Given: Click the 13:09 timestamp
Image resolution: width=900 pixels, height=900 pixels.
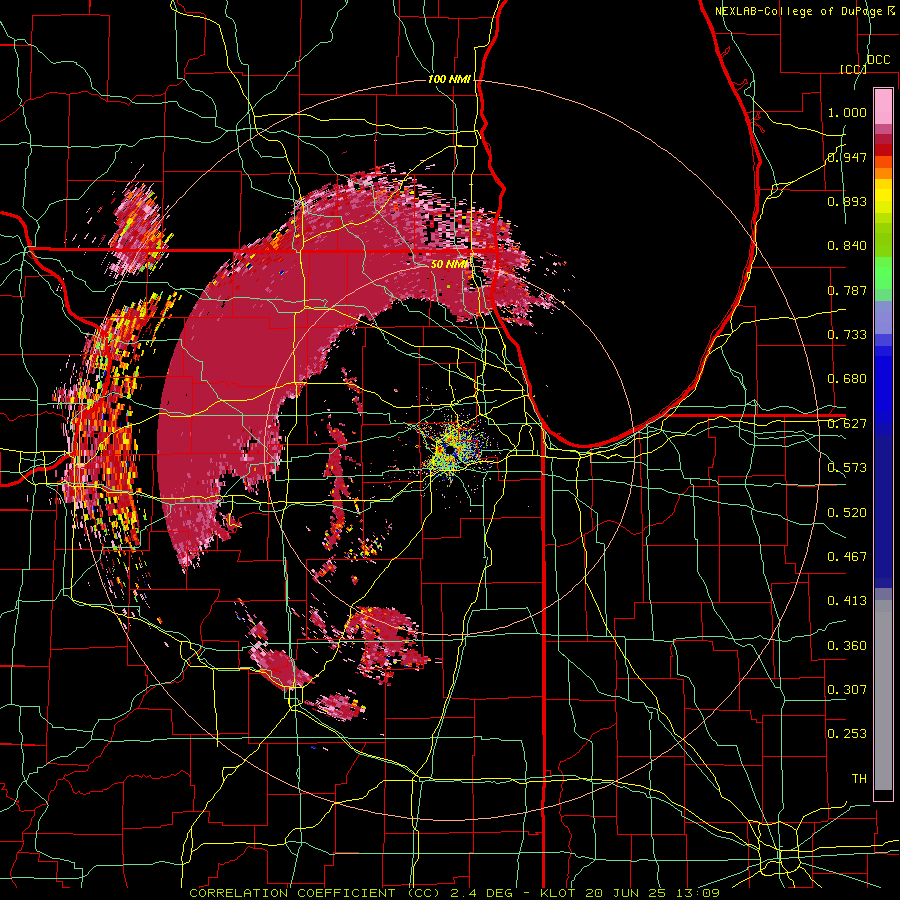Looking at the screenshot, I should [x=697, y=893].
